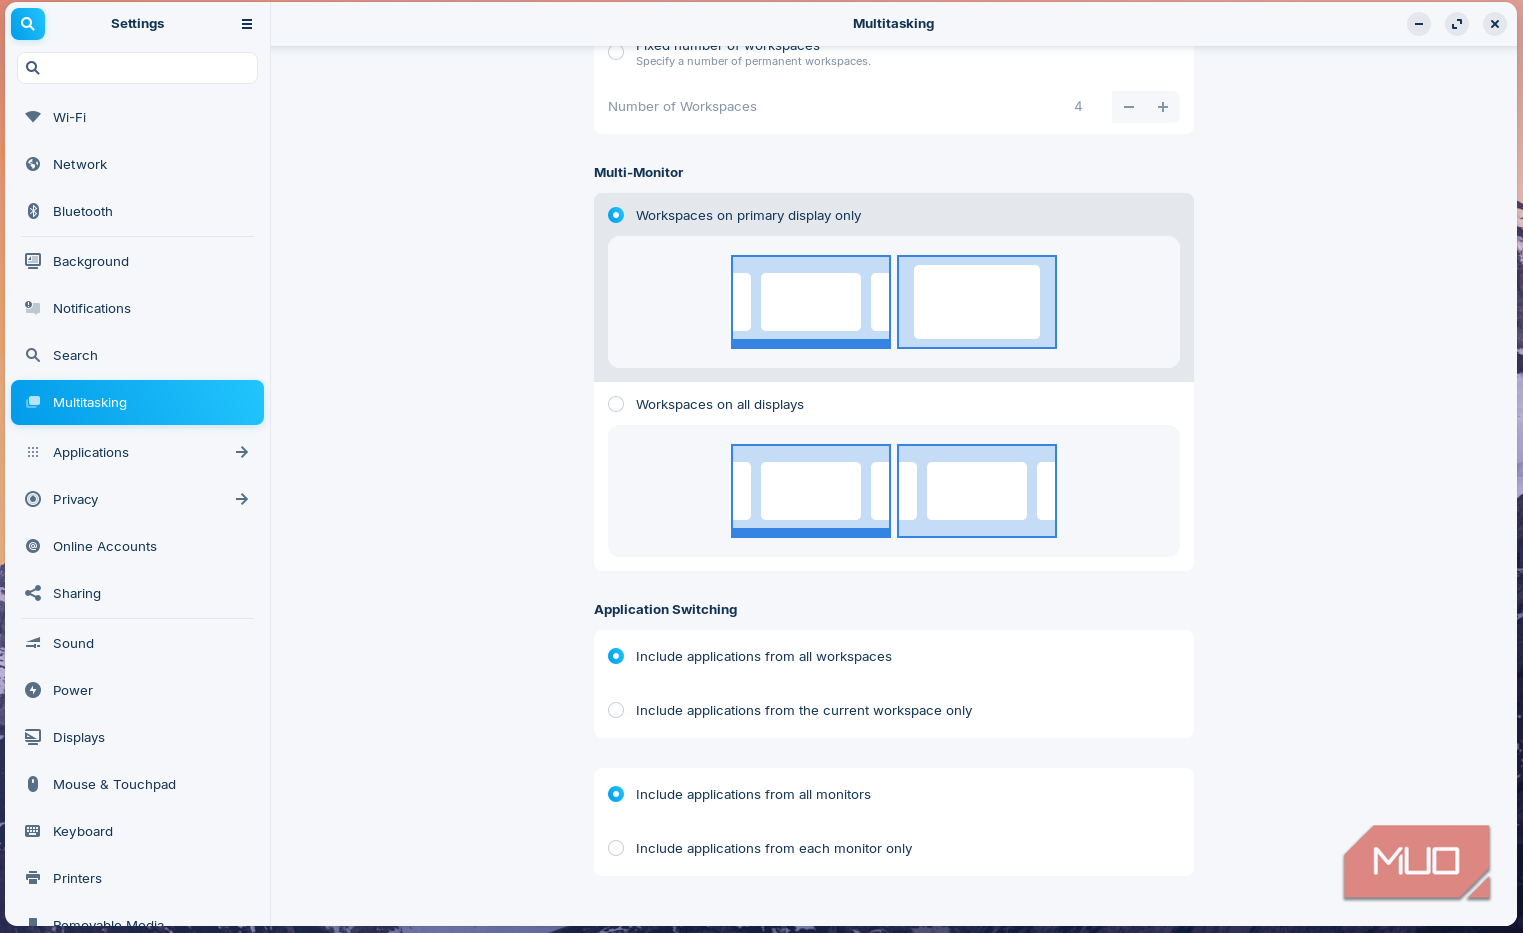Enable the Fixed number of workspaces option
This screenshot has width=1523, height=933.
(x=616, y=53)
